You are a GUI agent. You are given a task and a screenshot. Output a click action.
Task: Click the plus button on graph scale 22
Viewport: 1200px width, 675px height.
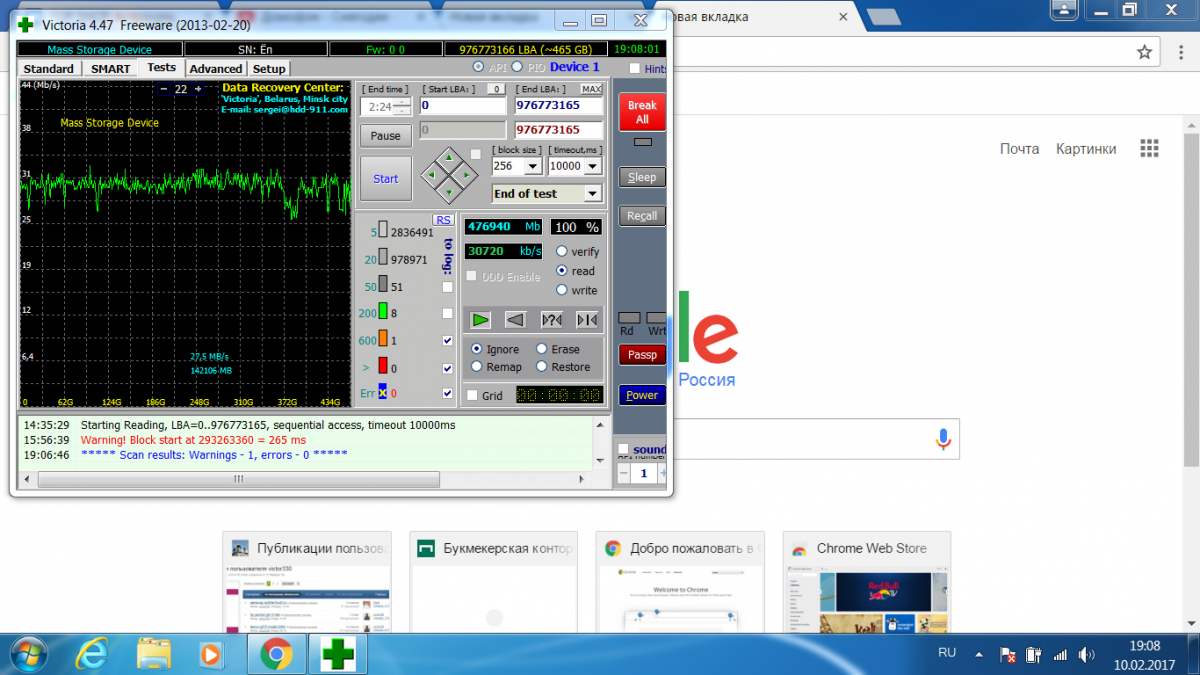pos(198,89)
